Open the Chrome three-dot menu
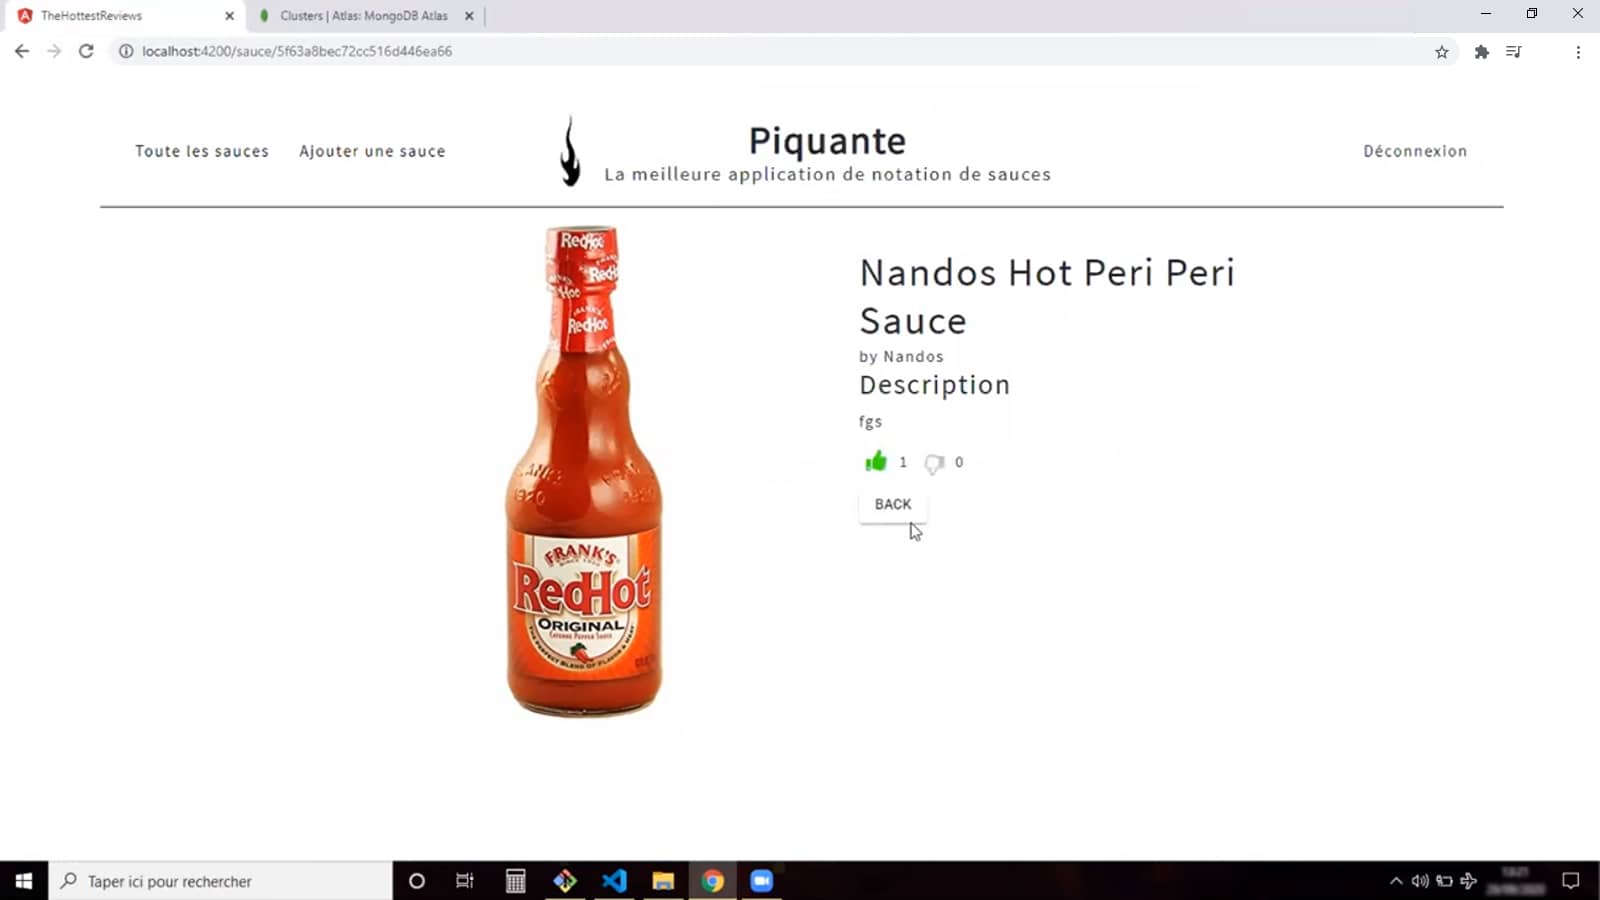Screen dimensions: 1600x900 [1578, 52]
